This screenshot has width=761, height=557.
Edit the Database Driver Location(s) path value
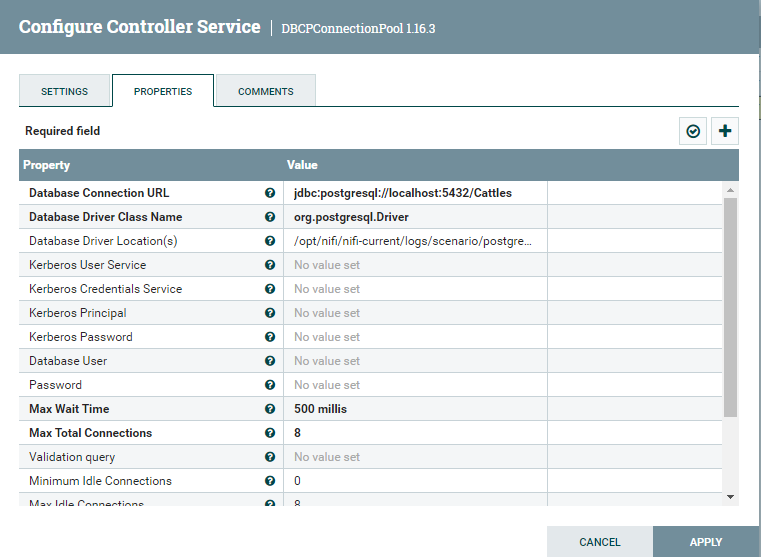(414, 241)
